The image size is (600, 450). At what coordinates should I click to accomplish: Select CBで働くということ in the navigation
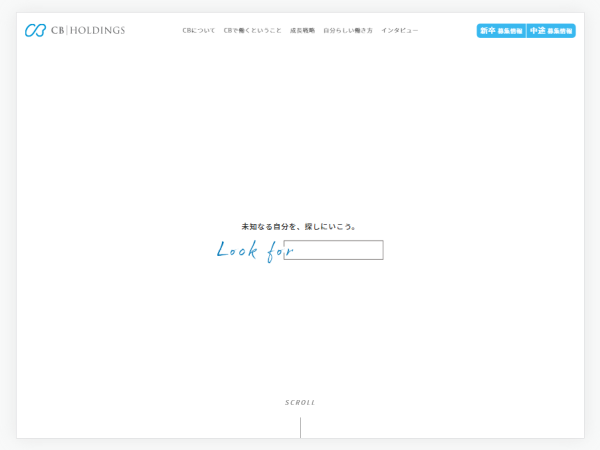pyautogui.click(x=252, y=31)
